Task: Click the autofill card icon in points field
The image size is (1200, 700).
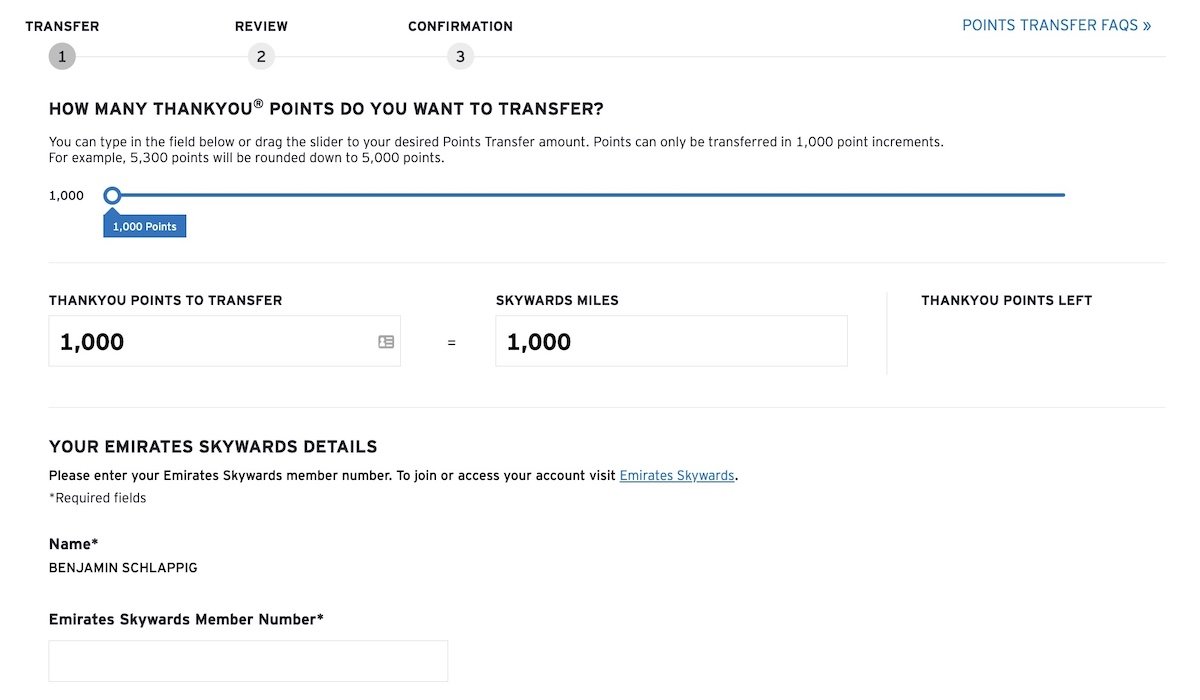Action: point(386,342)
